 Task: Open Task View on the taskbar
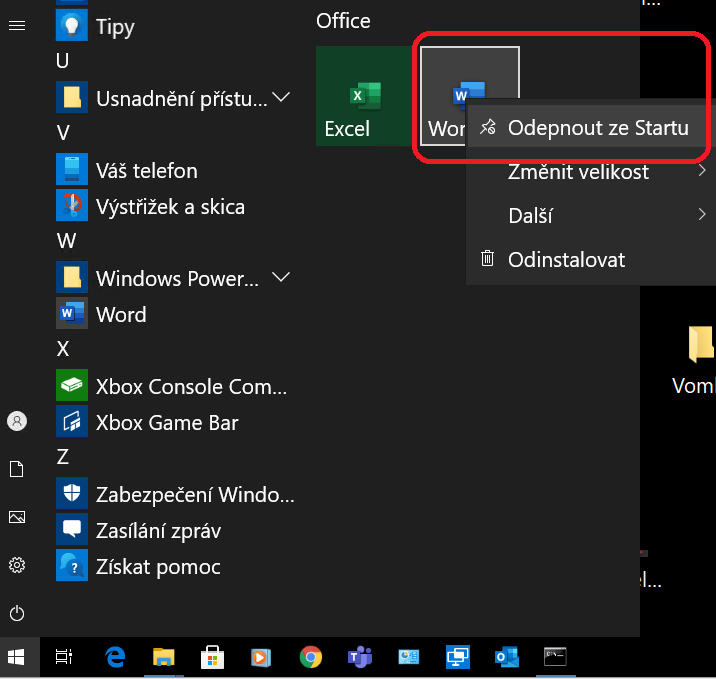(x=63, y=657)
